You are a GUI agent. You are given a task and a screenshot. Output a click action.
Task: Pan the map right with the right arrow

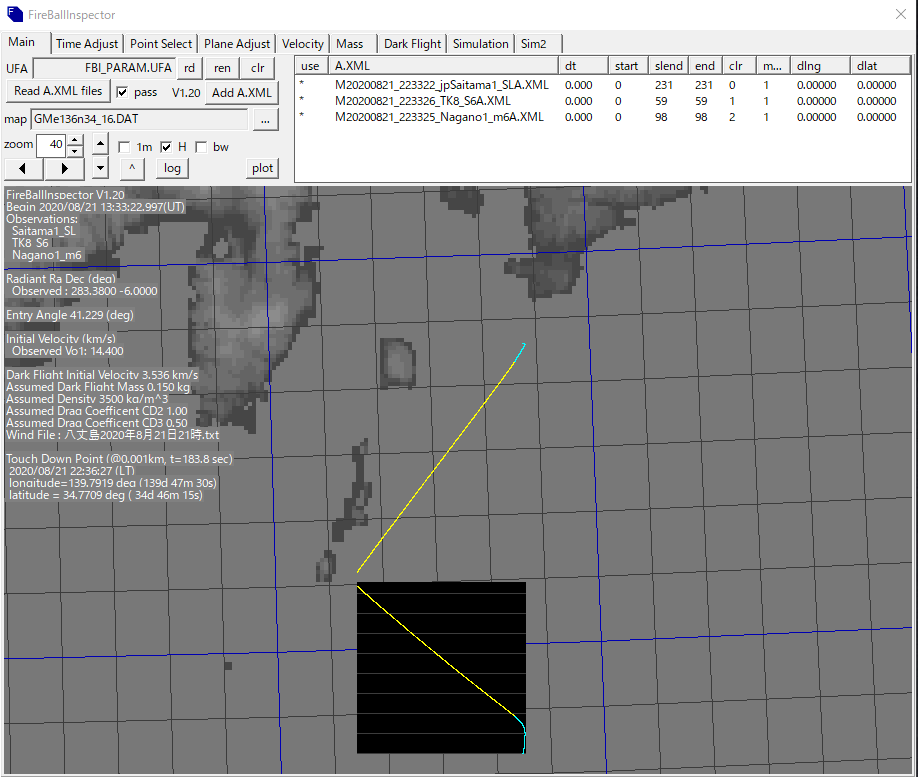[x=65, y=168]
